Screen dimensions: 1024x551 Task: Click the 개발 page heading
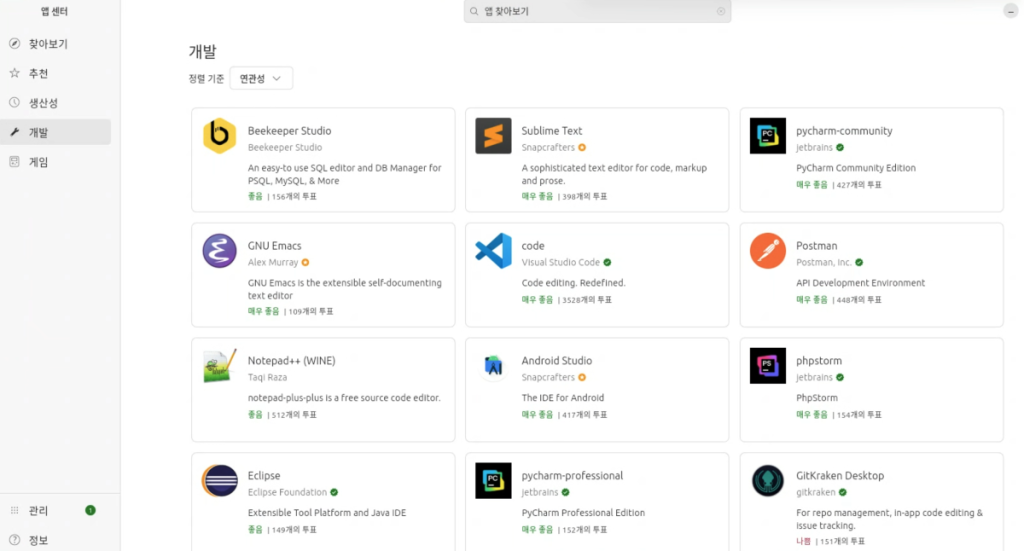[202, 52]
